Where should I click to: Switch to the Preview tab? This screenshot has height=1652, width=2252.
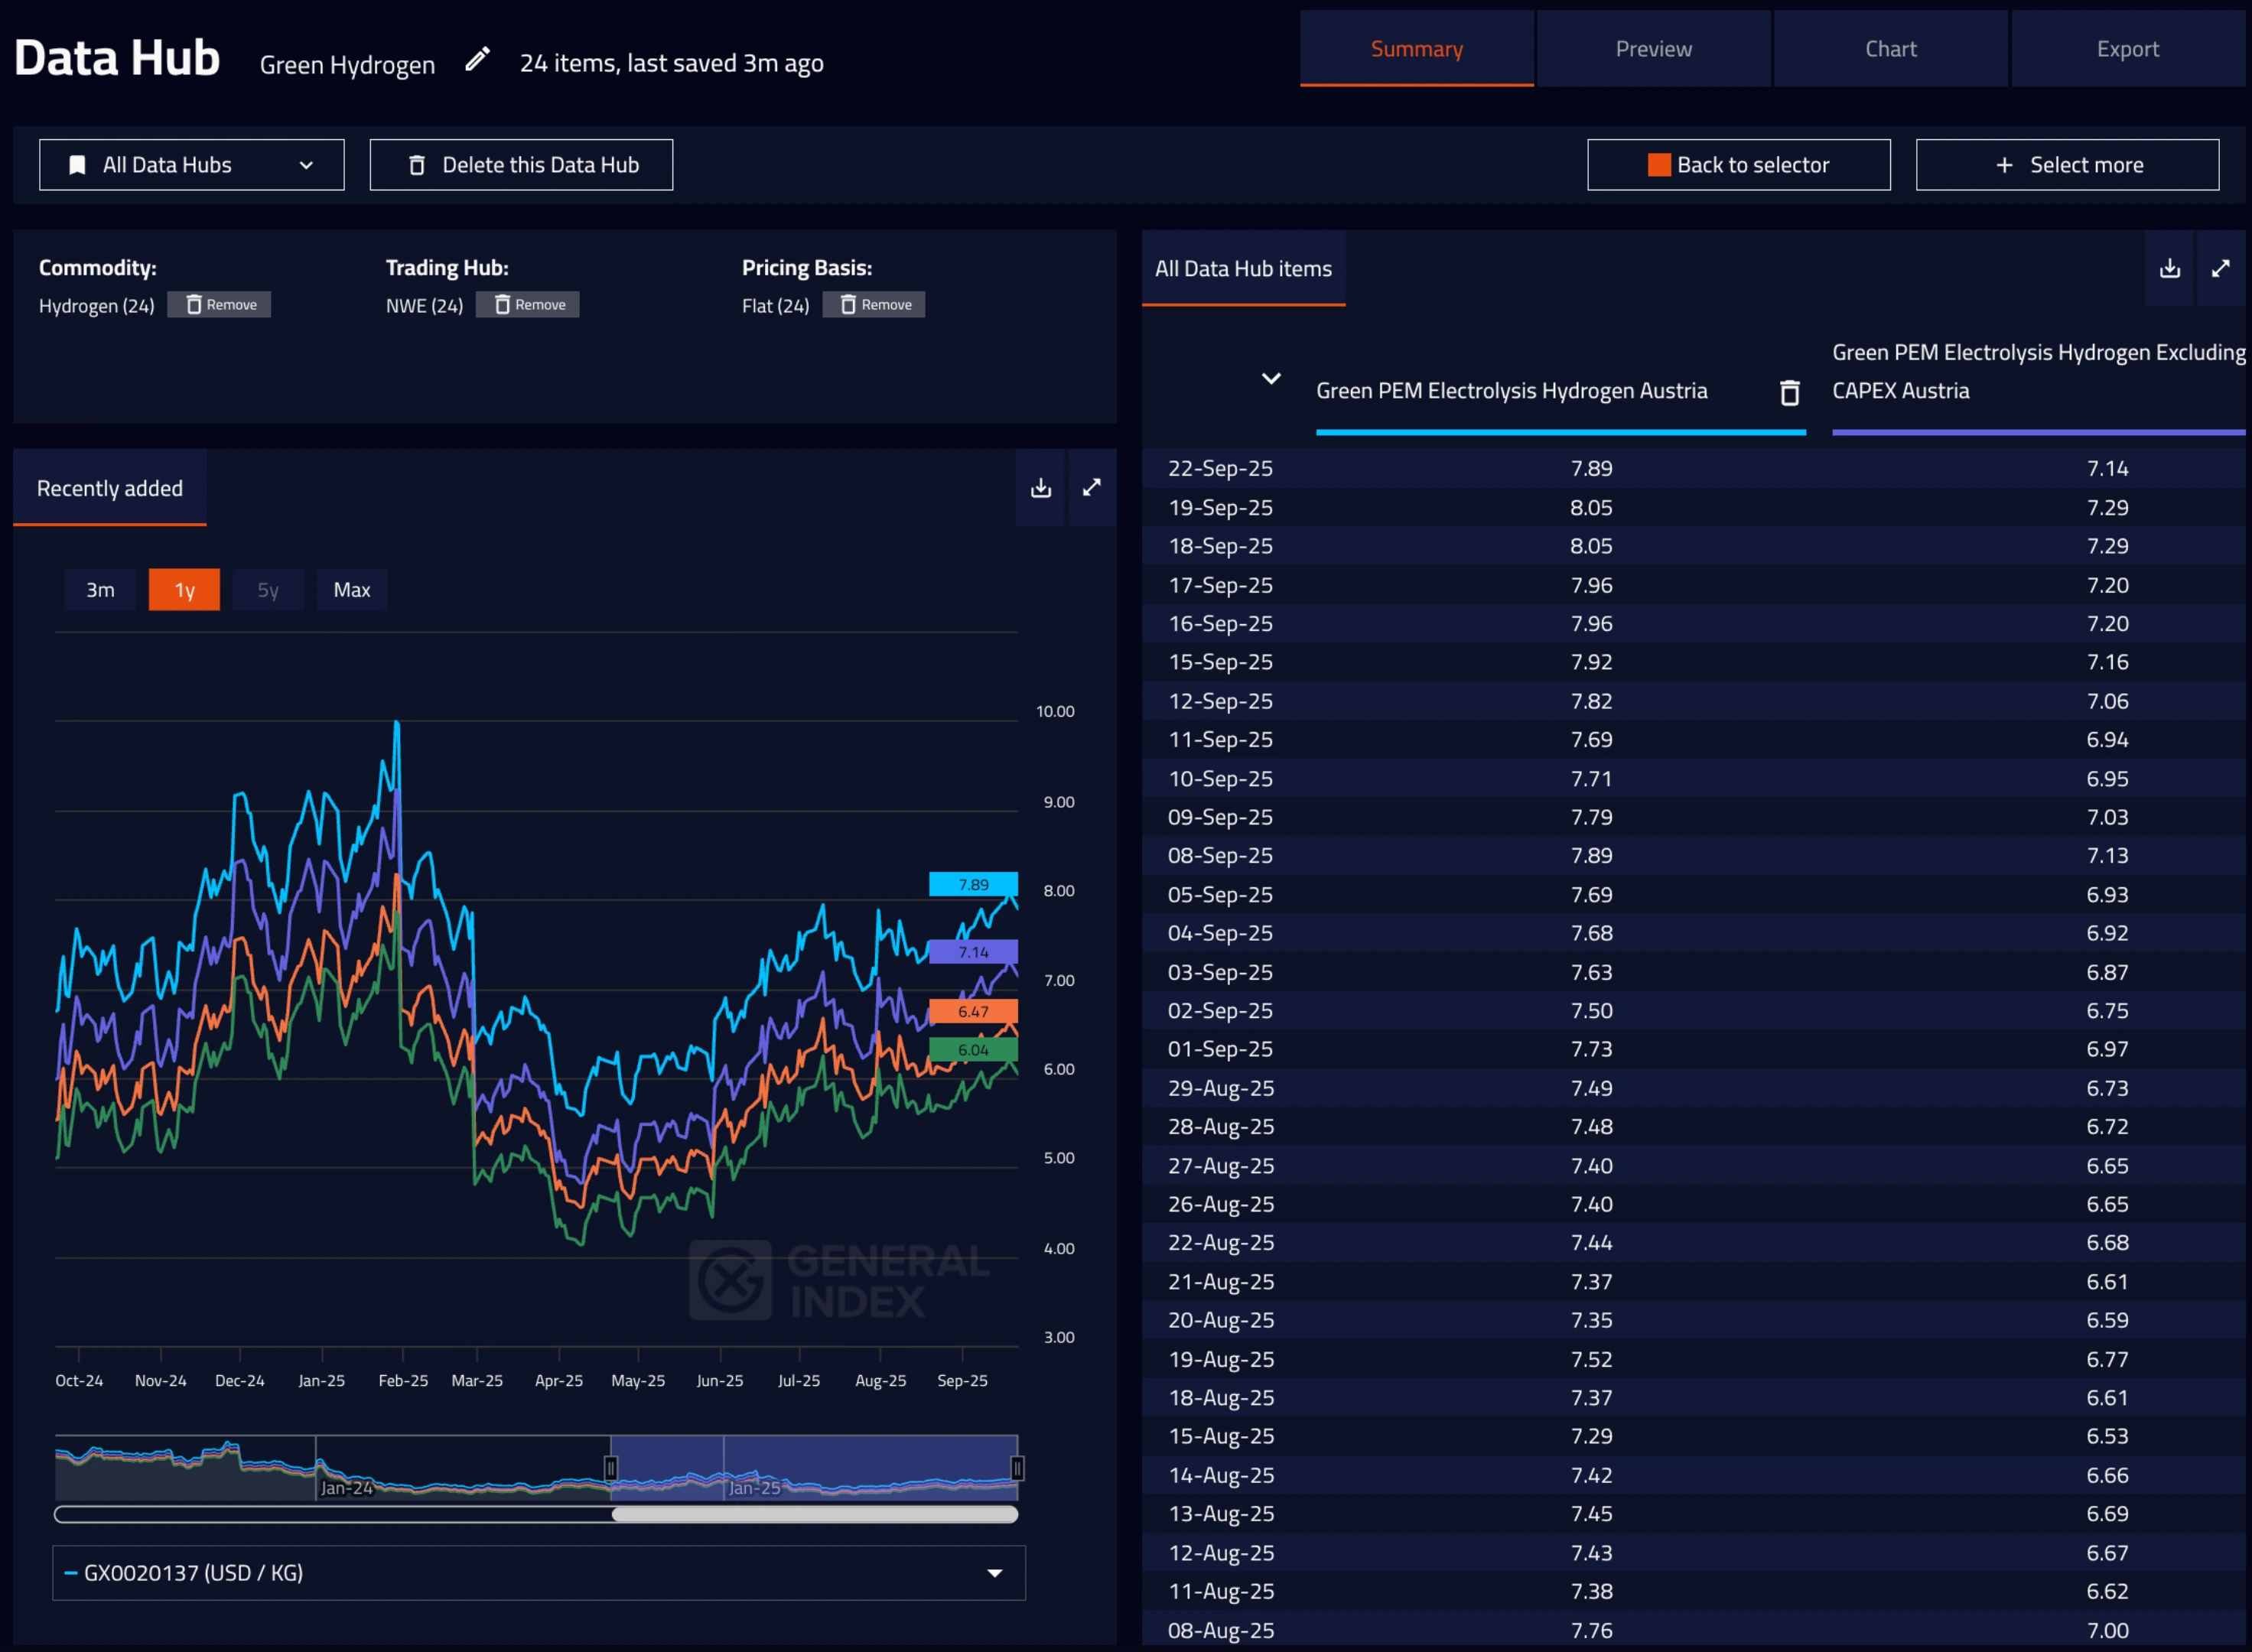tap(1653, 49)
